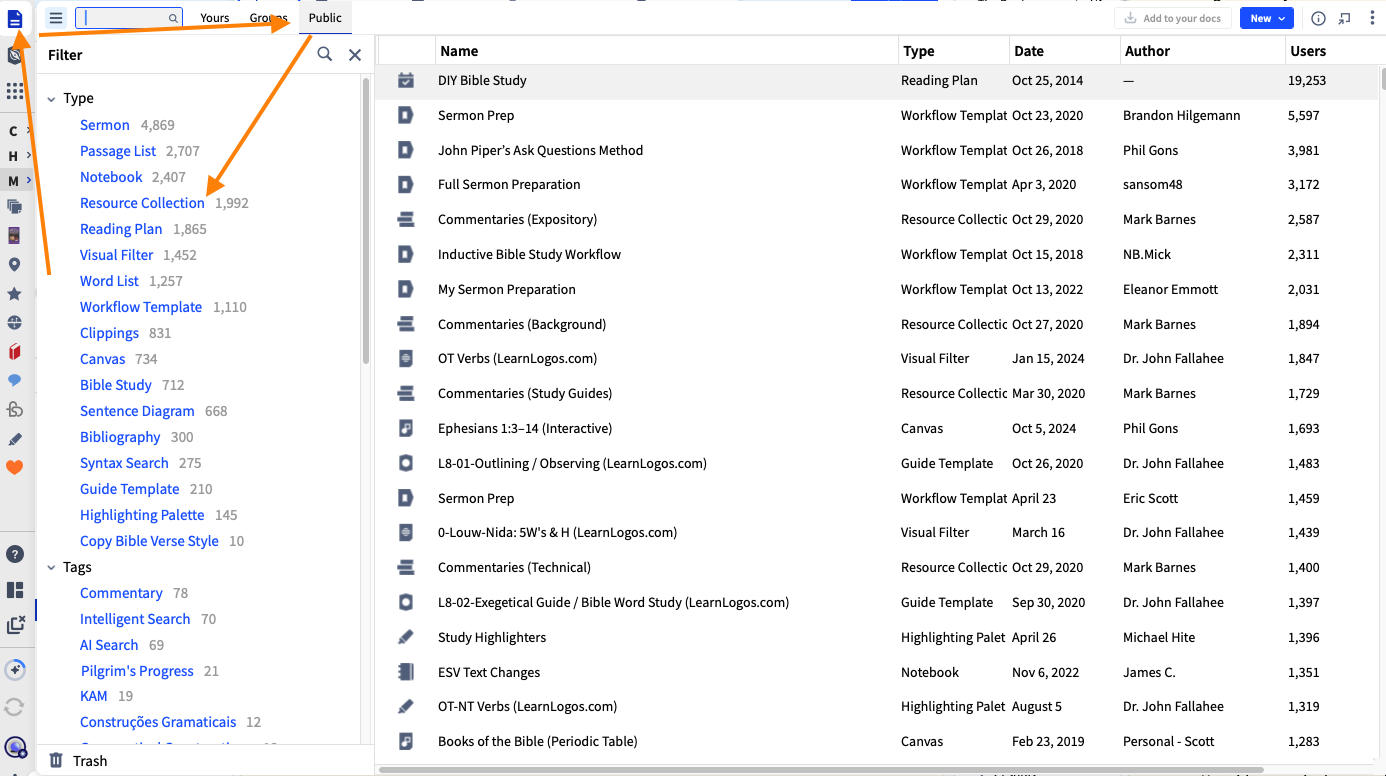
Task: Sort by the Users column header
Action: 1333,51
